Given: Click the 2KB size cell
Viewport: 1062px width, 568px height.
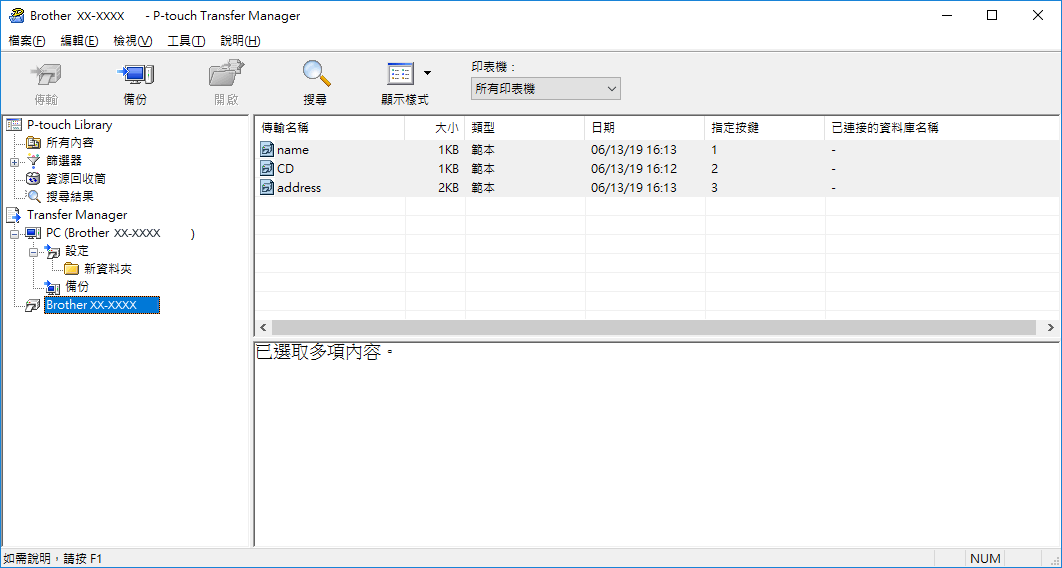Looking at the screenshot, I should pos(448,188).
